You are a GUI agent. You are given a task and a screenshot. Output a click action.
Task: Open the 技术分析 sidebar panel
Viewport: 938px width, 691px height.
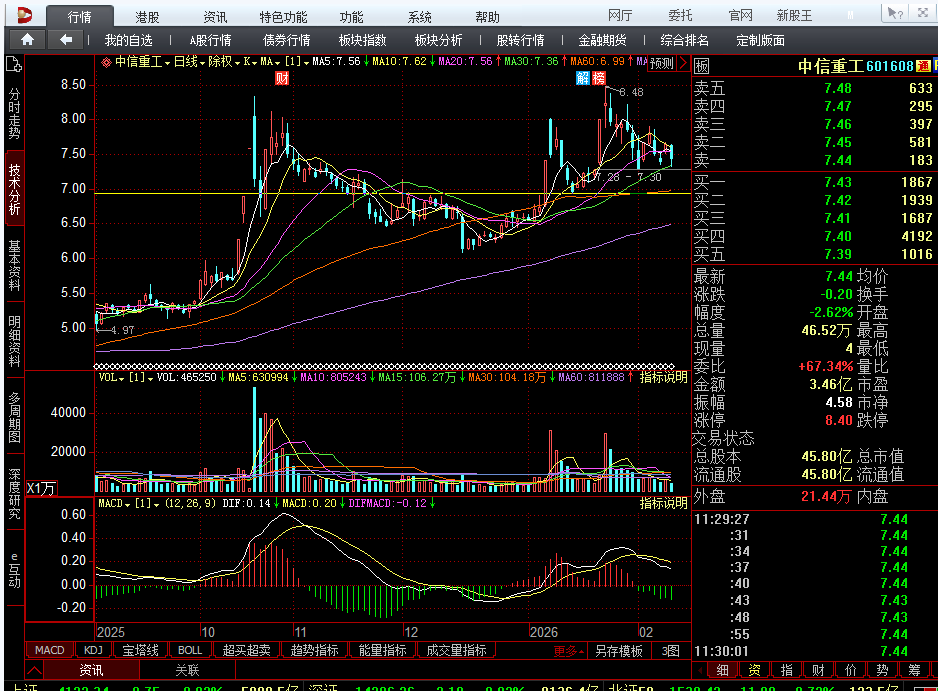tap(14, 189)
